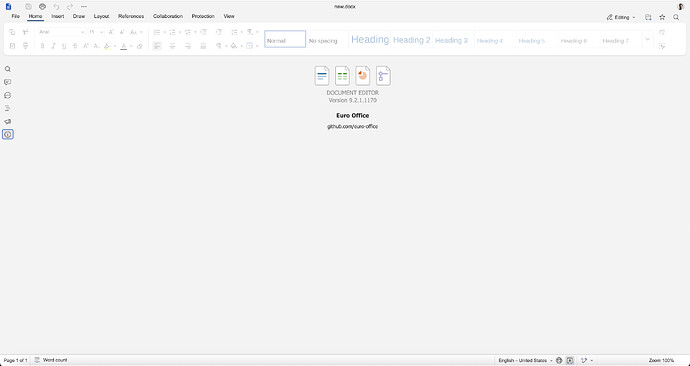Undo the last action

click(56, 7)
